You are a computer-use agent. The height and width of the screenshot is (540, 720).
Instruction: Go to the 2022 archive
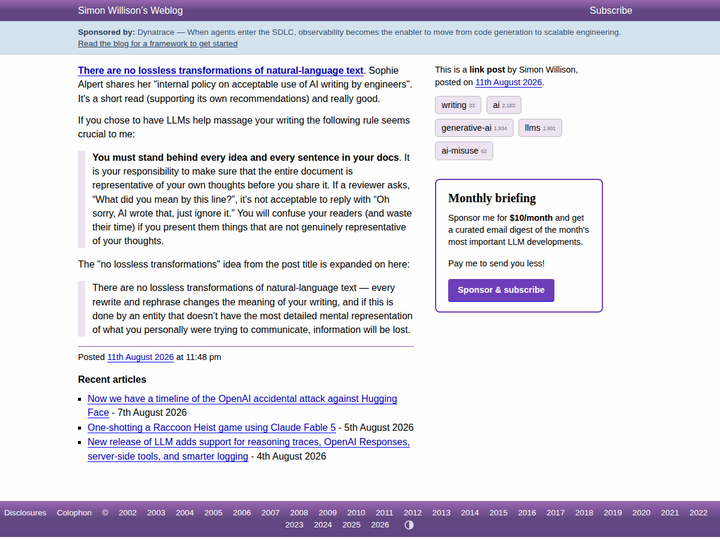click(698, 513)
